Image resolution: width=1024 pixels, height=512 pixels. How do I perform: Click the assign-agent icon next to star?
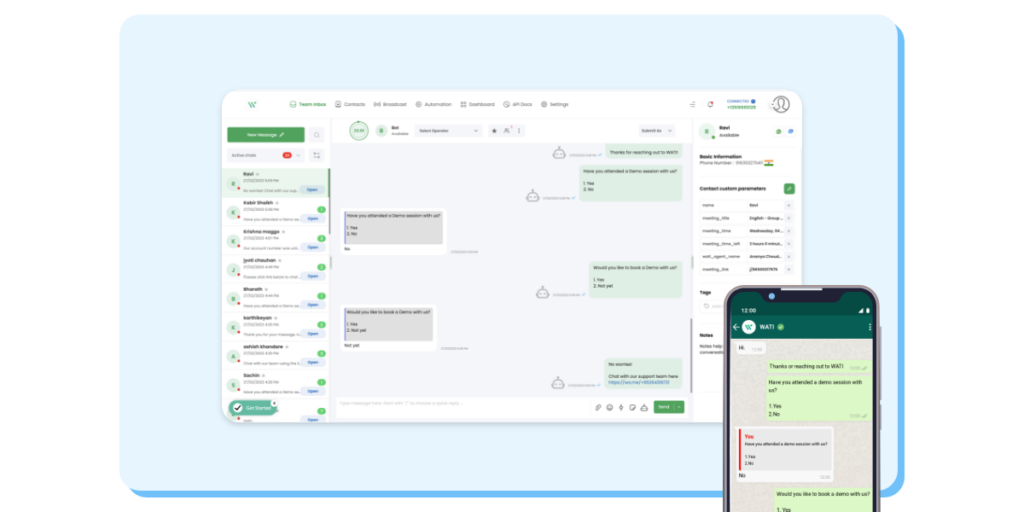507,131
